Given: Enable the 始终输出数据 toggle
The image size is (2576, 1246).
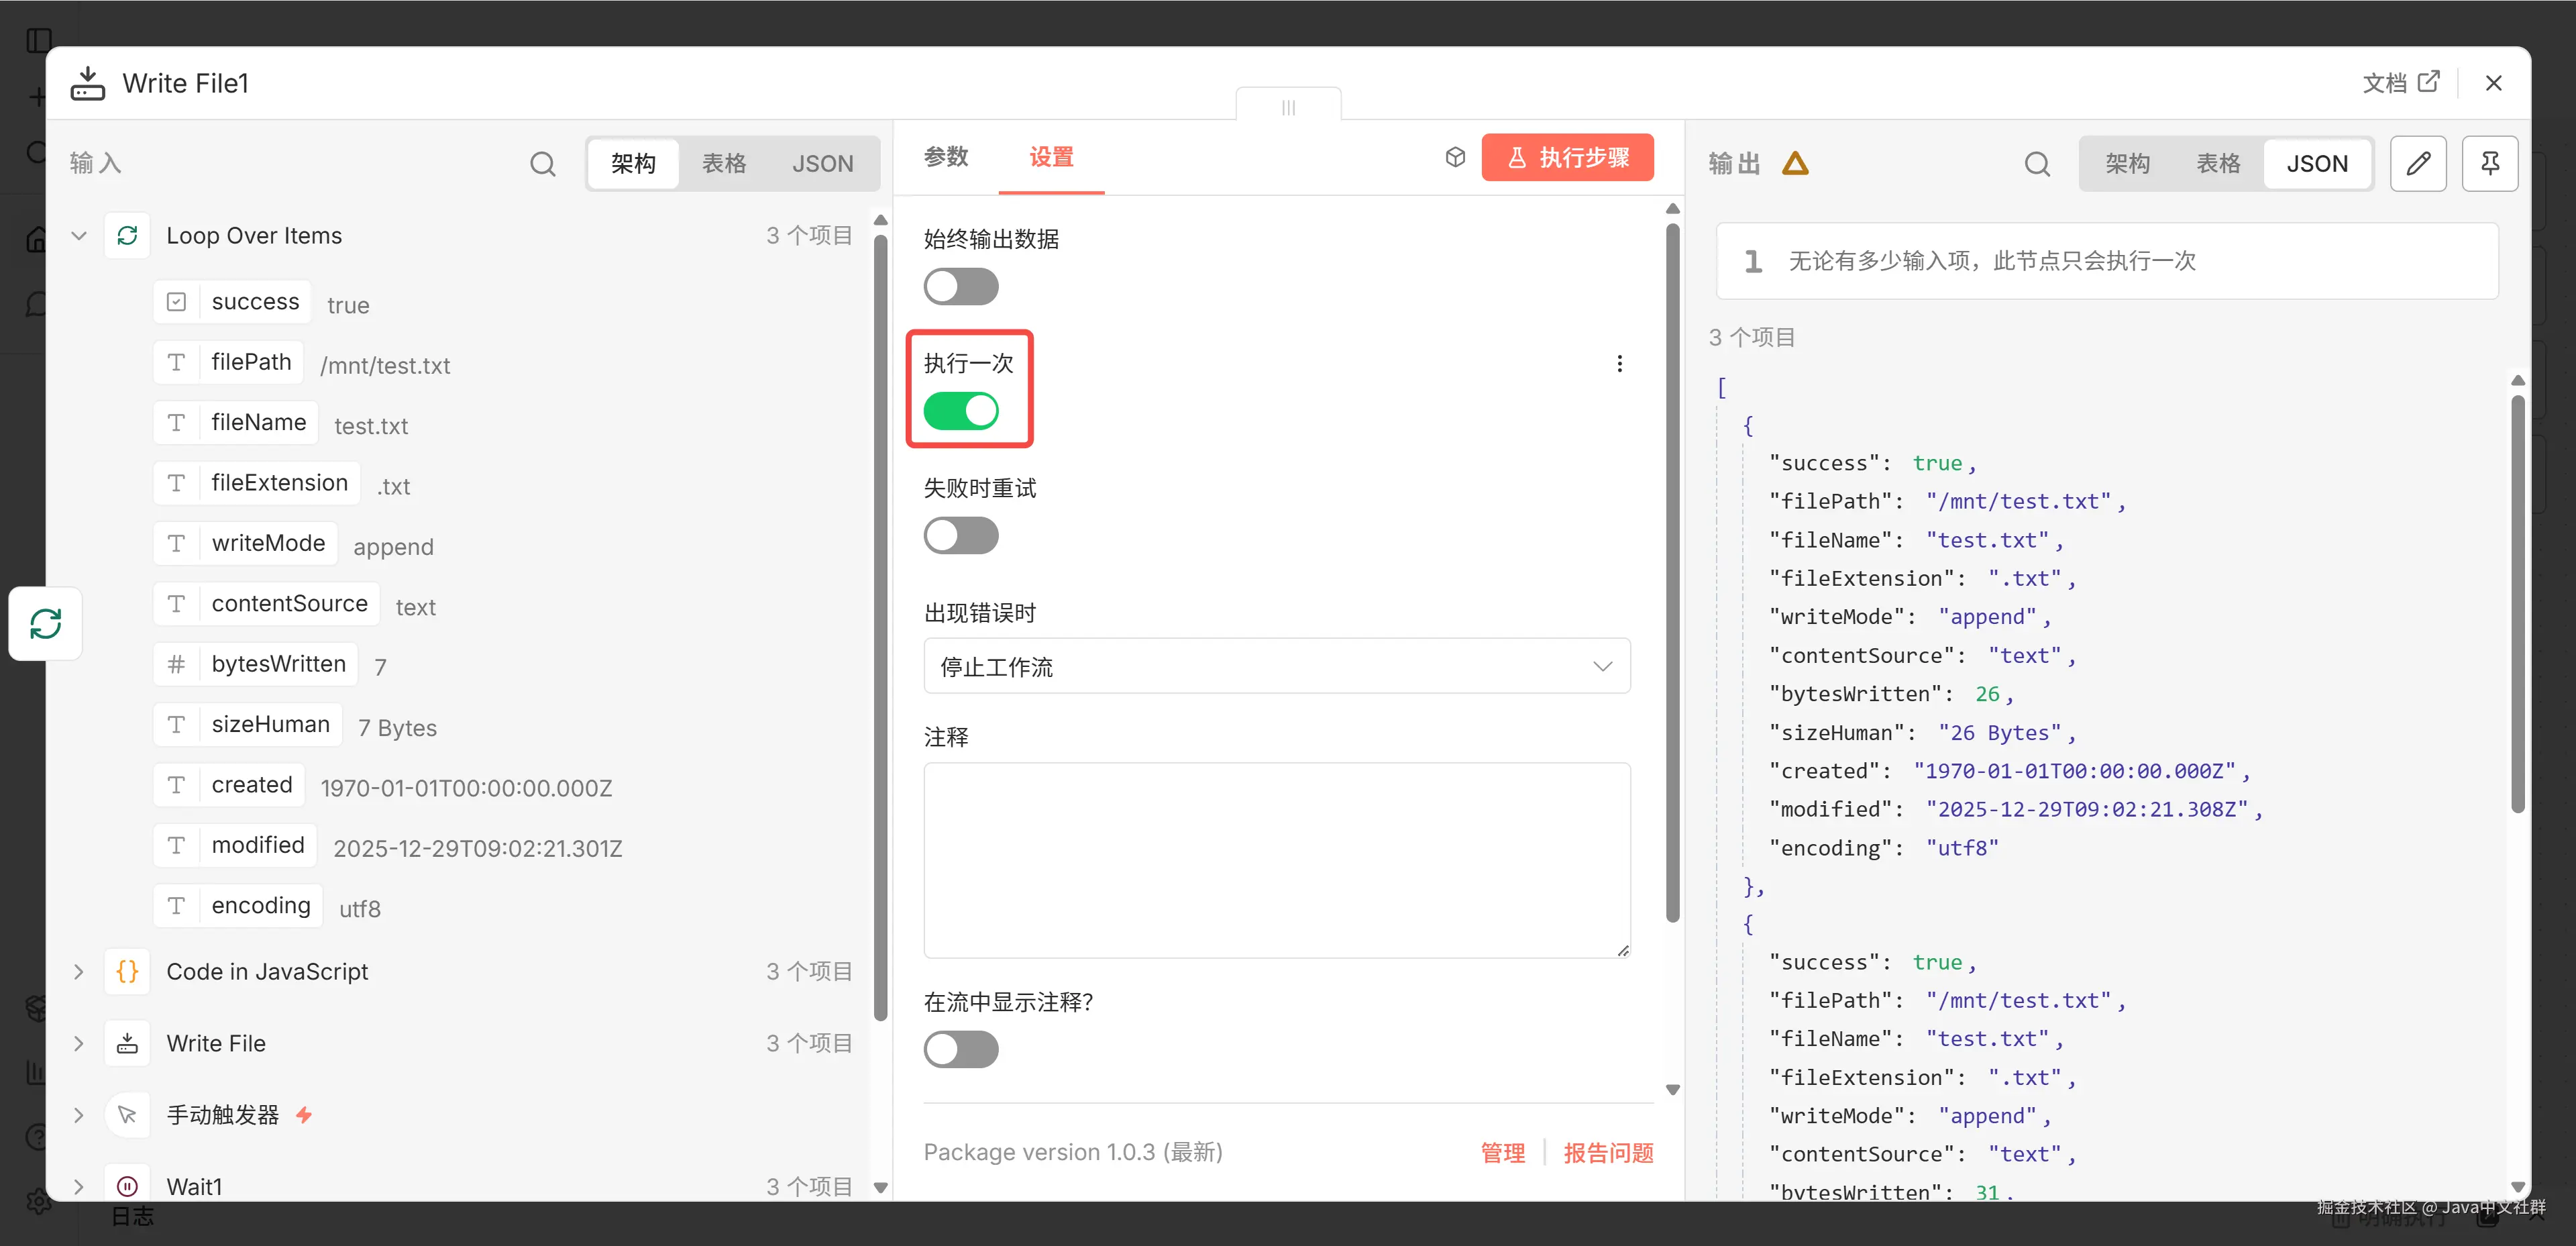Looking at the screenshot, I should click(x=960, y=287).
